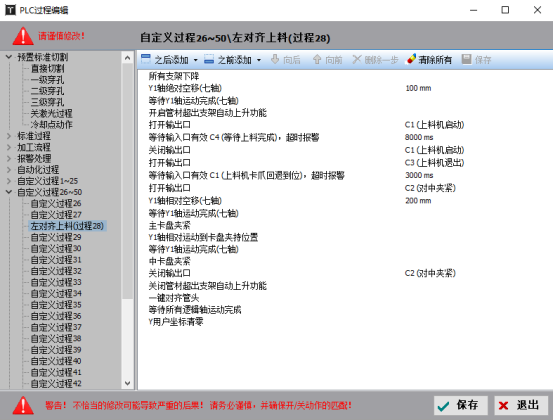Select 自定义过程29 in the tree

click(x=56, y=237)
